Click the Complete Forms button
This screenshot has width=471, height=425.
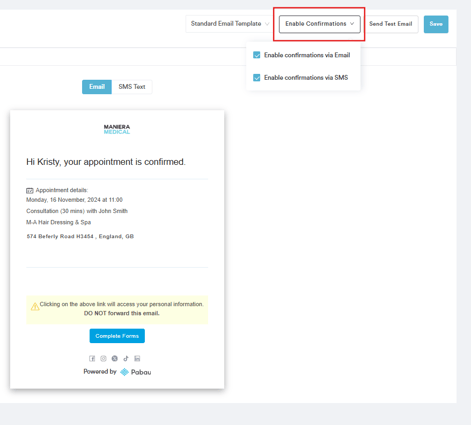click(117, 336)
